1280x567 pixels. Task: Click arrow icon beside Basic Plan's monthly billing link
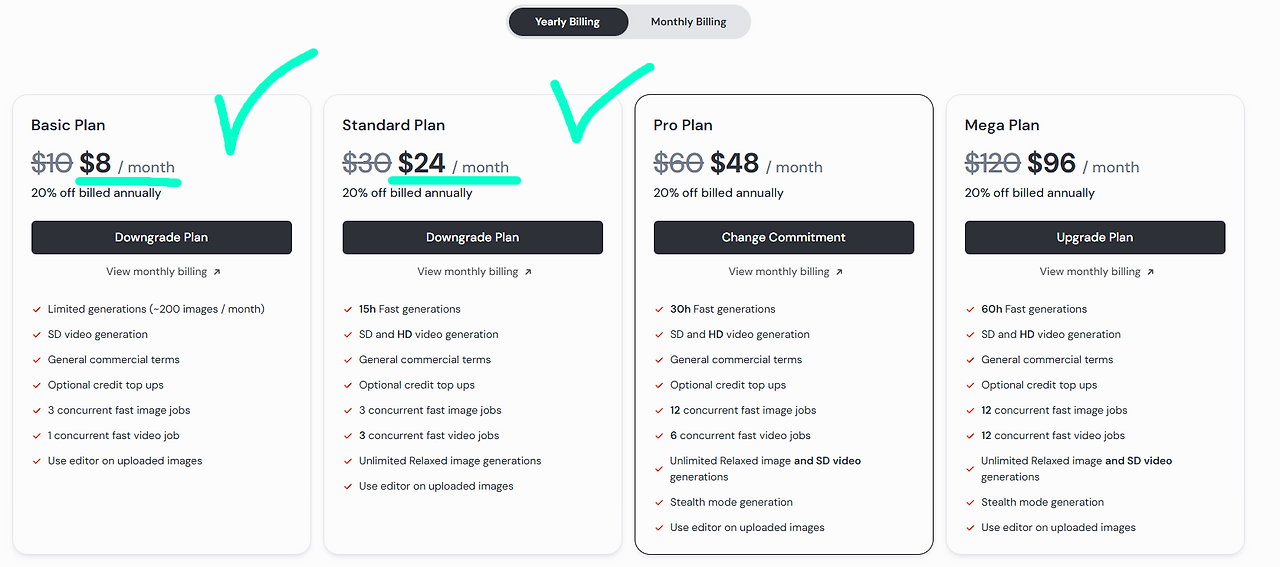tap(217, 272)
